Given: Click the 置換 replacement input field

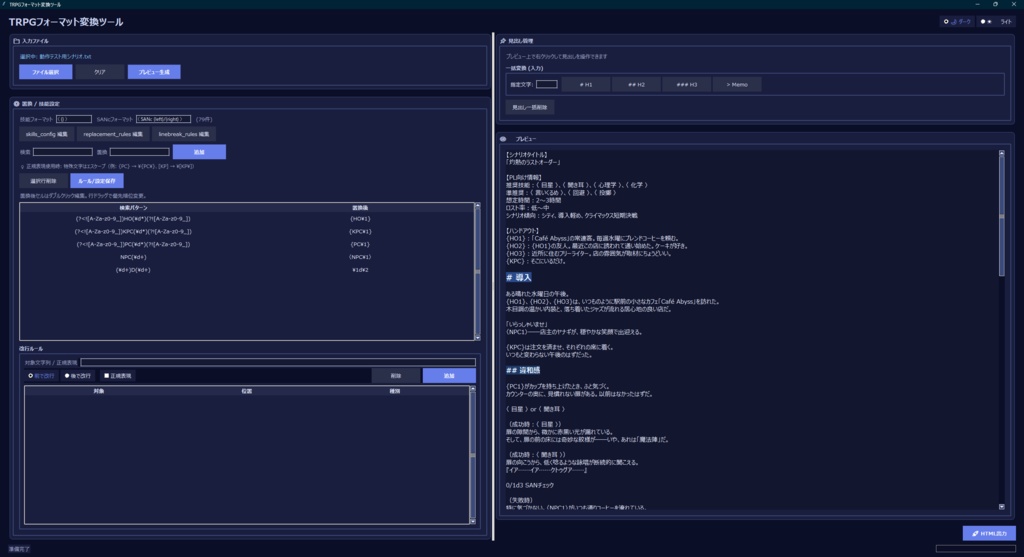Looking at the screenshot, I should pos(139,151).
